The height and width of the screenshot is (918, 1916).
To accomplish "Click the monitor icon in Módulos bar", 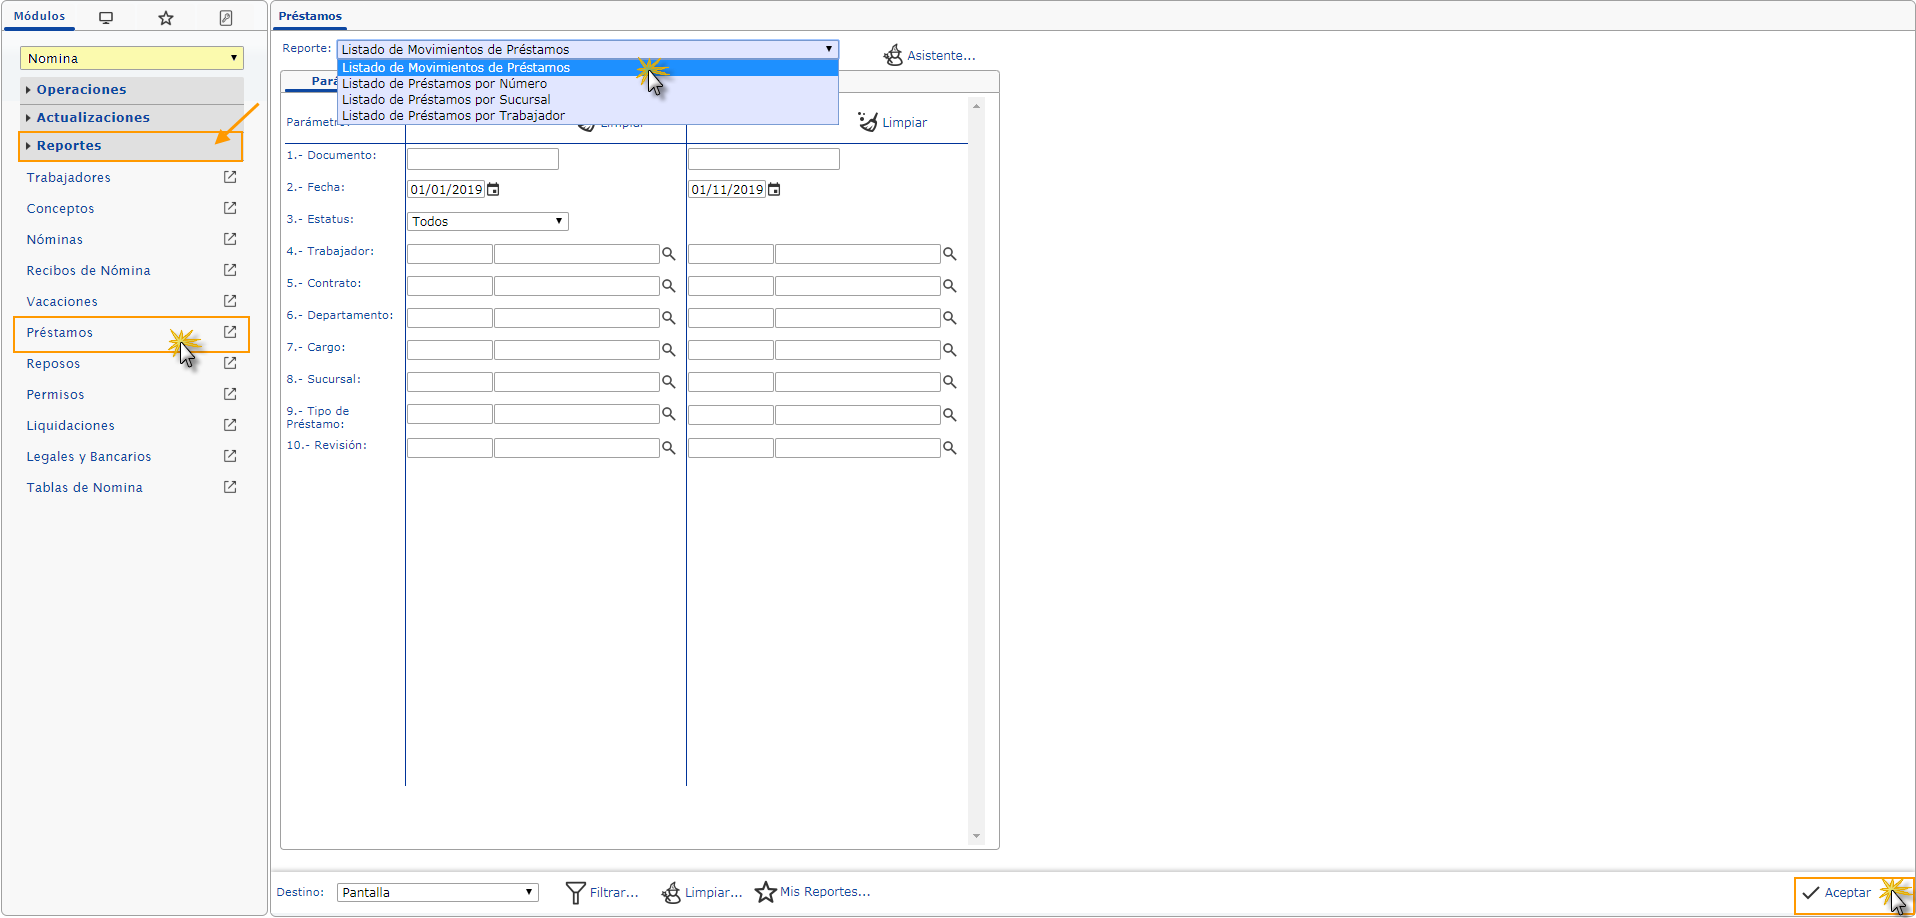I will tap(106, 18).
